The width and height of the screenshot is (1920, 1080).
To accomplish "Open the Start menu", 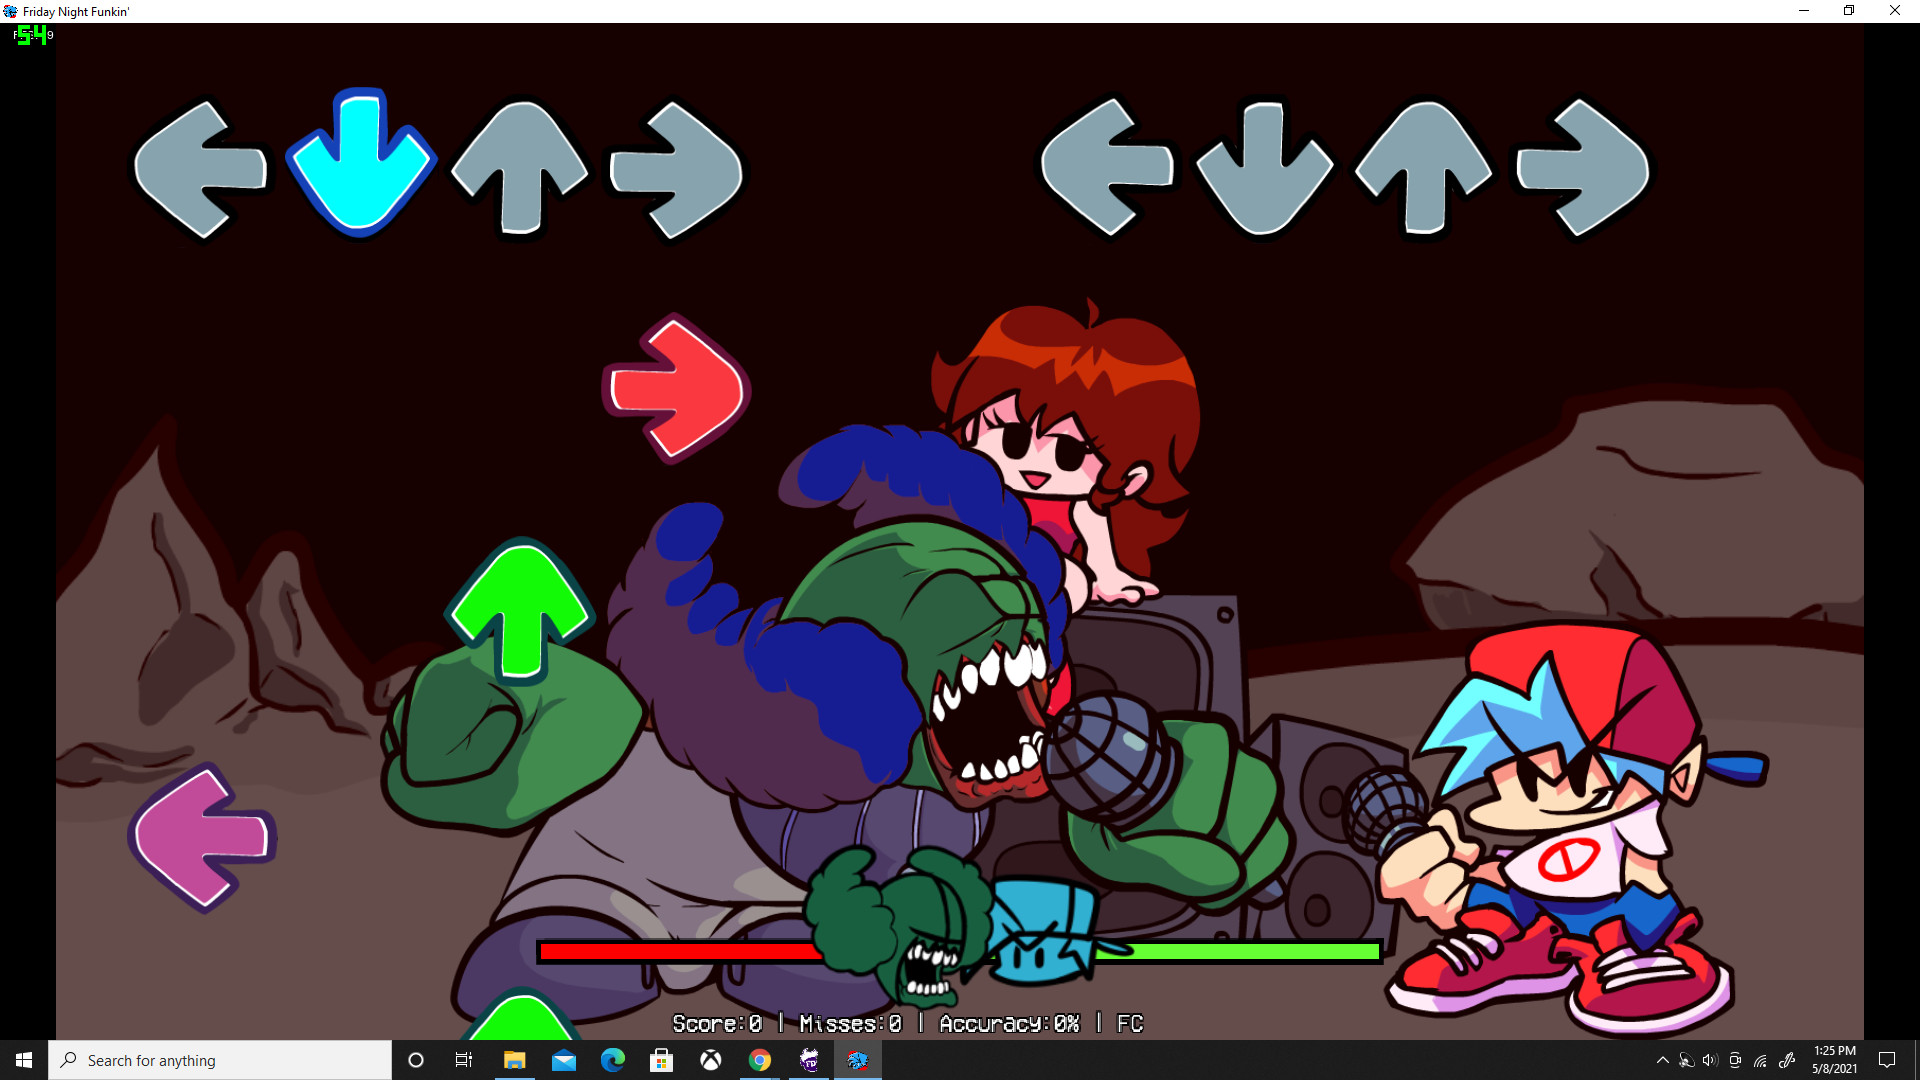I will pyautogui.click(x=22, y=1060).
